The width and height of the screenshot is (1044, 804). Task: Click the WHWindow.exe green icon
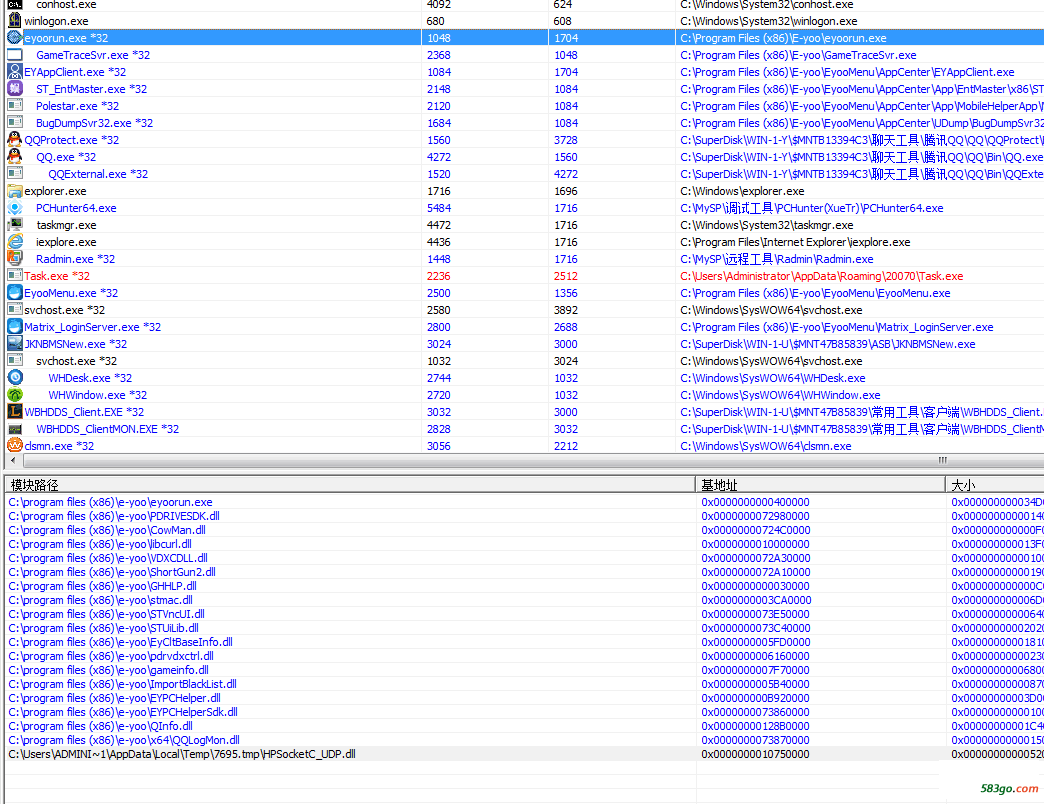[15, 395]
